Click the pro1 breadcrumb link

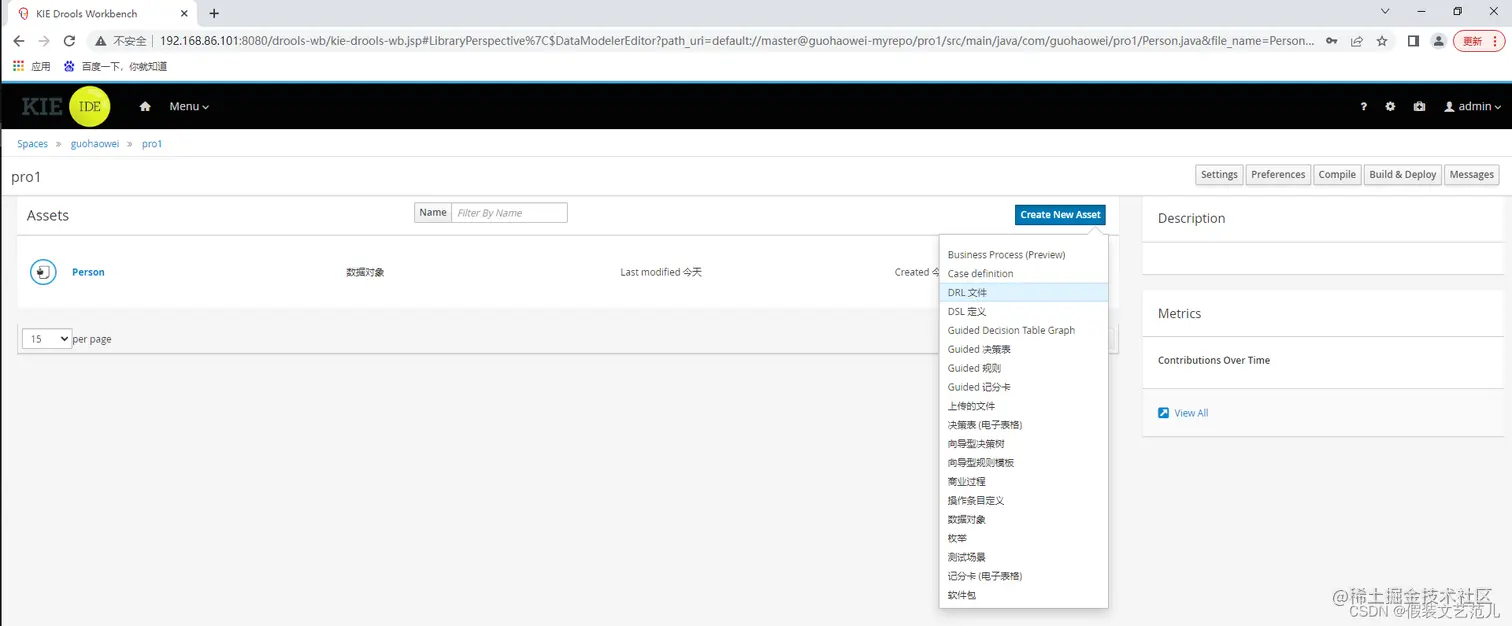tap(152, 144)
